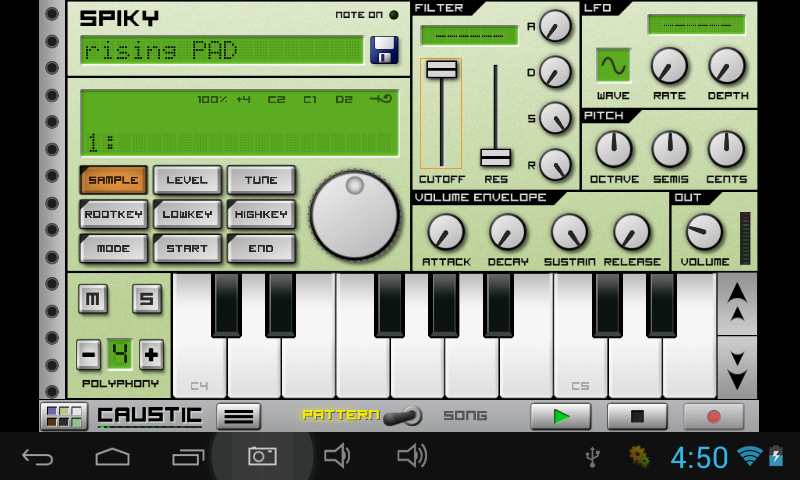Select the ROOTKEY parameter button
The height and width of the screenshot is (480, 800).
pos(113,214)
